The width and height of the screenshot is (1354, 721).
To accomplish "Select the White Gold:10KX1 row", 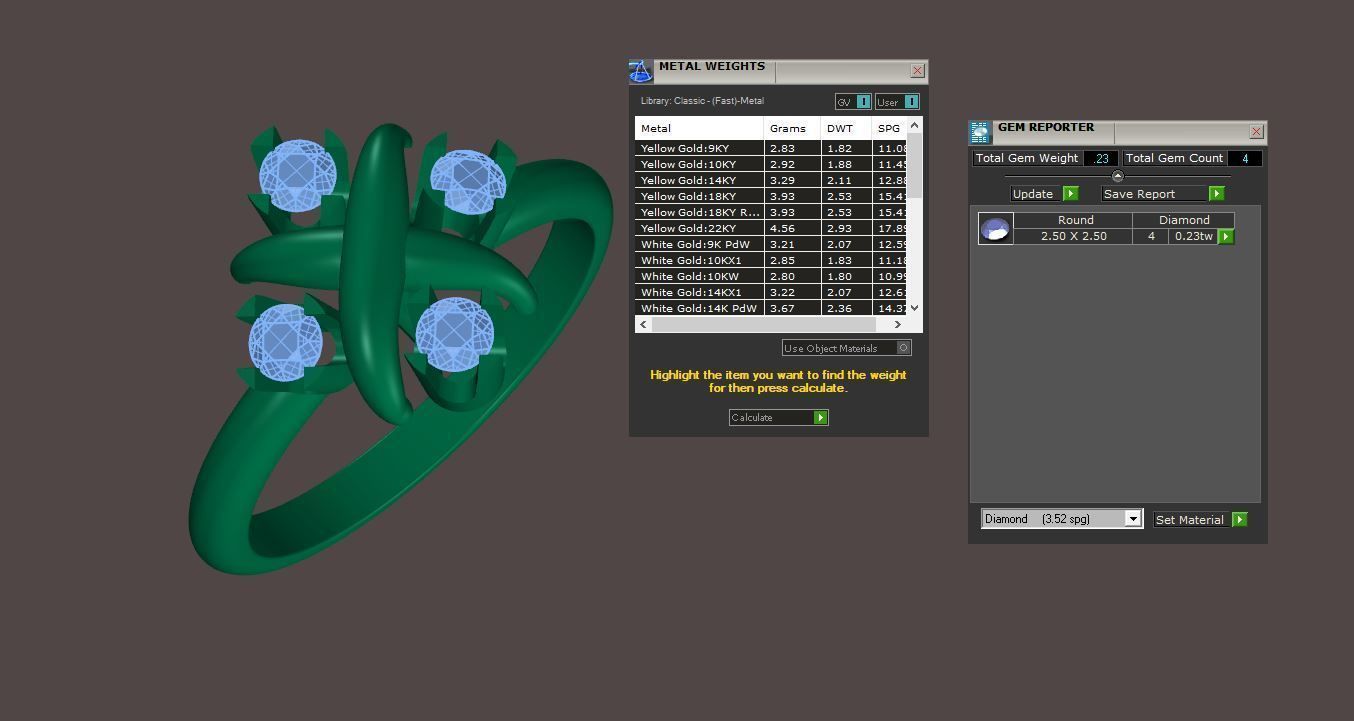I will (x=770, y=260).
